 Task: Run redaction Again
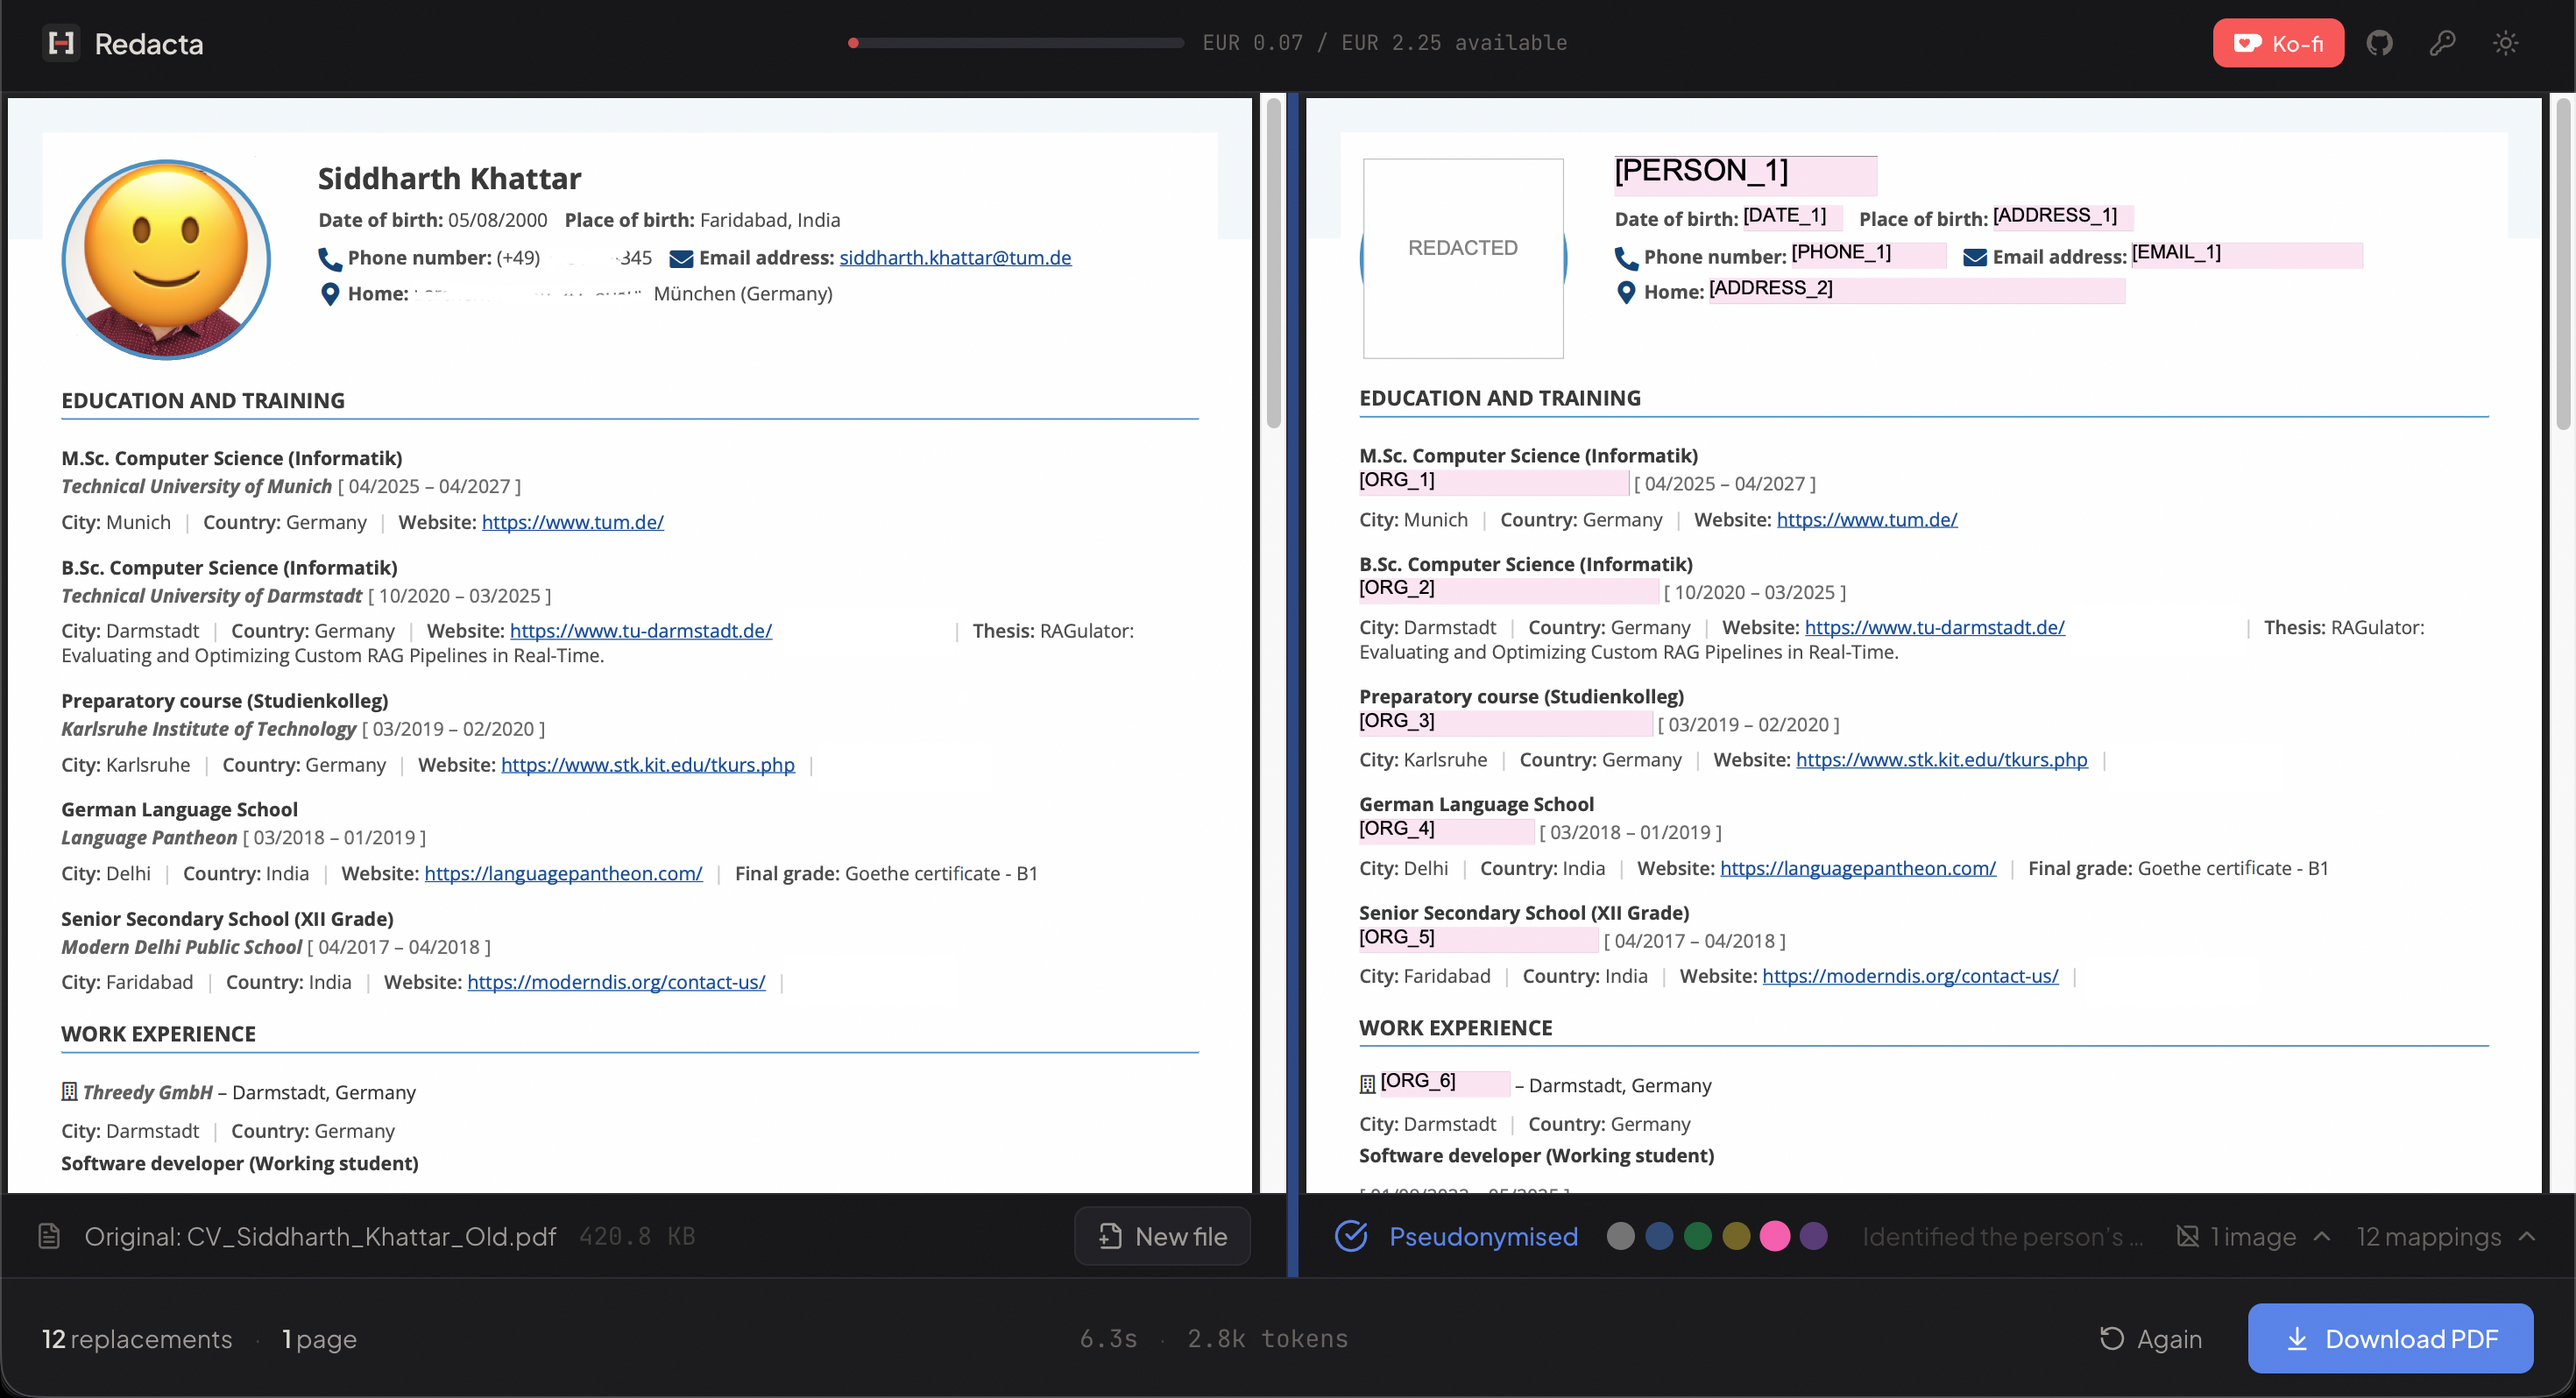tap(2151, 1339)
